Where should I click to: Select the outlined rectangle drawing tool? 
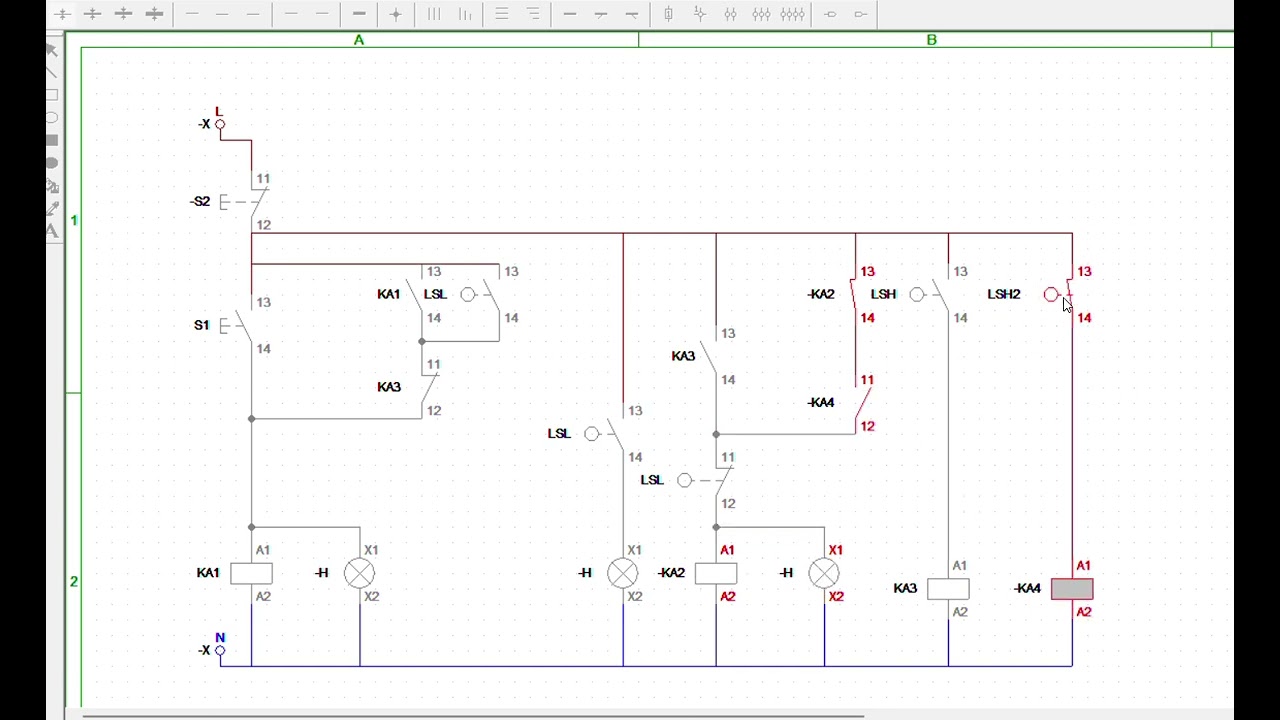tap(52, 95)
